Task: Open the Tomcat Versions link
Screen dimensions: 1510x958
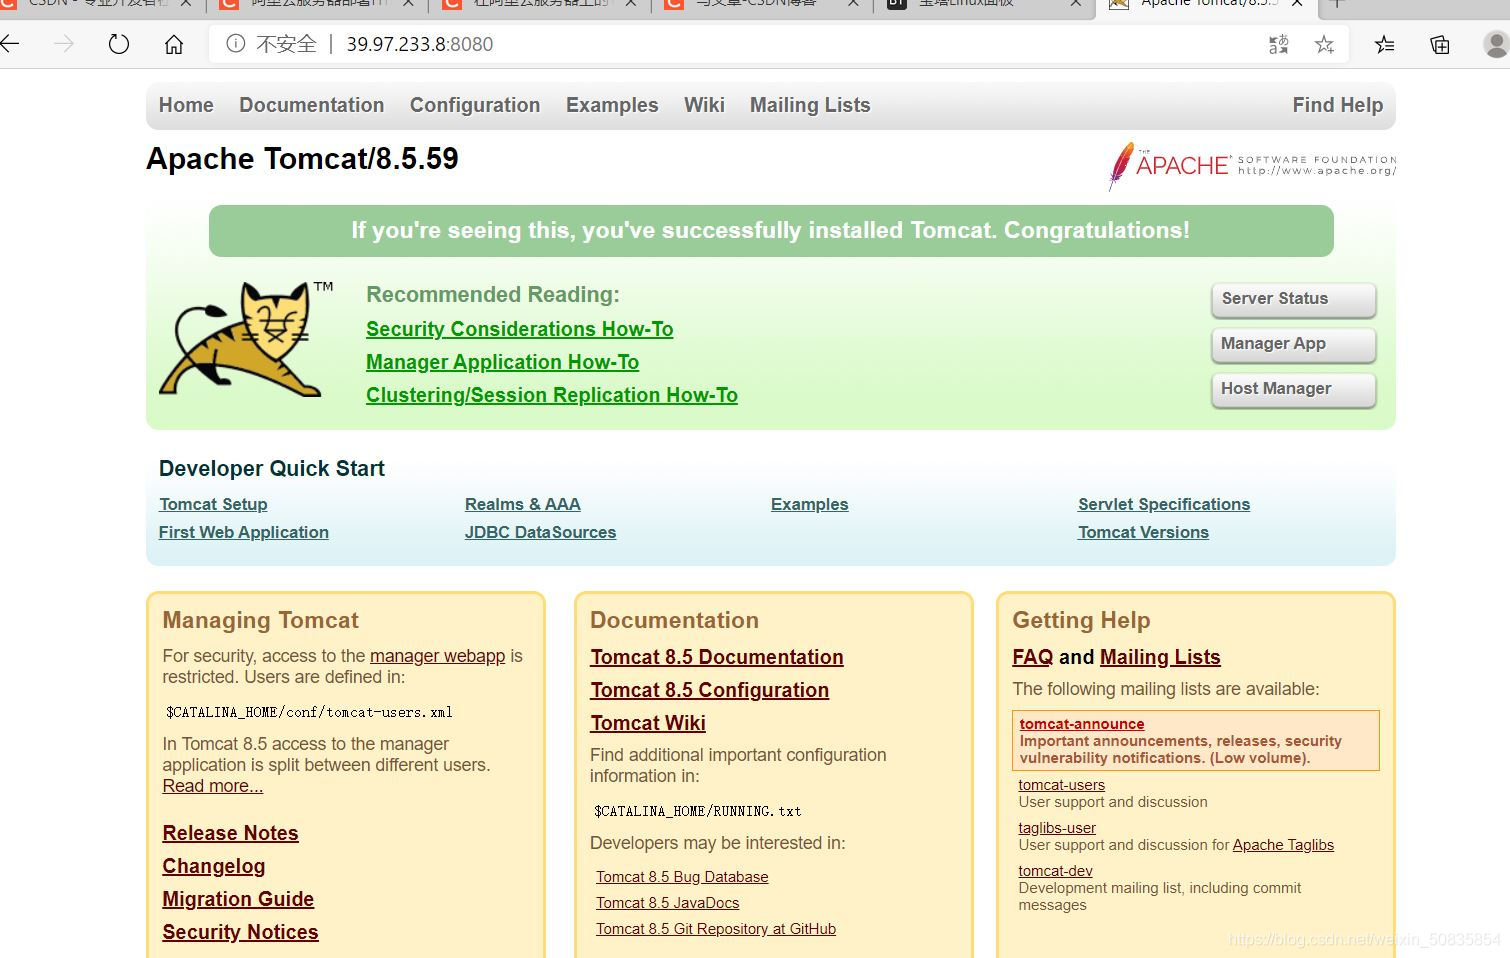Action: pyautogui.click(x=1143, y=532)
